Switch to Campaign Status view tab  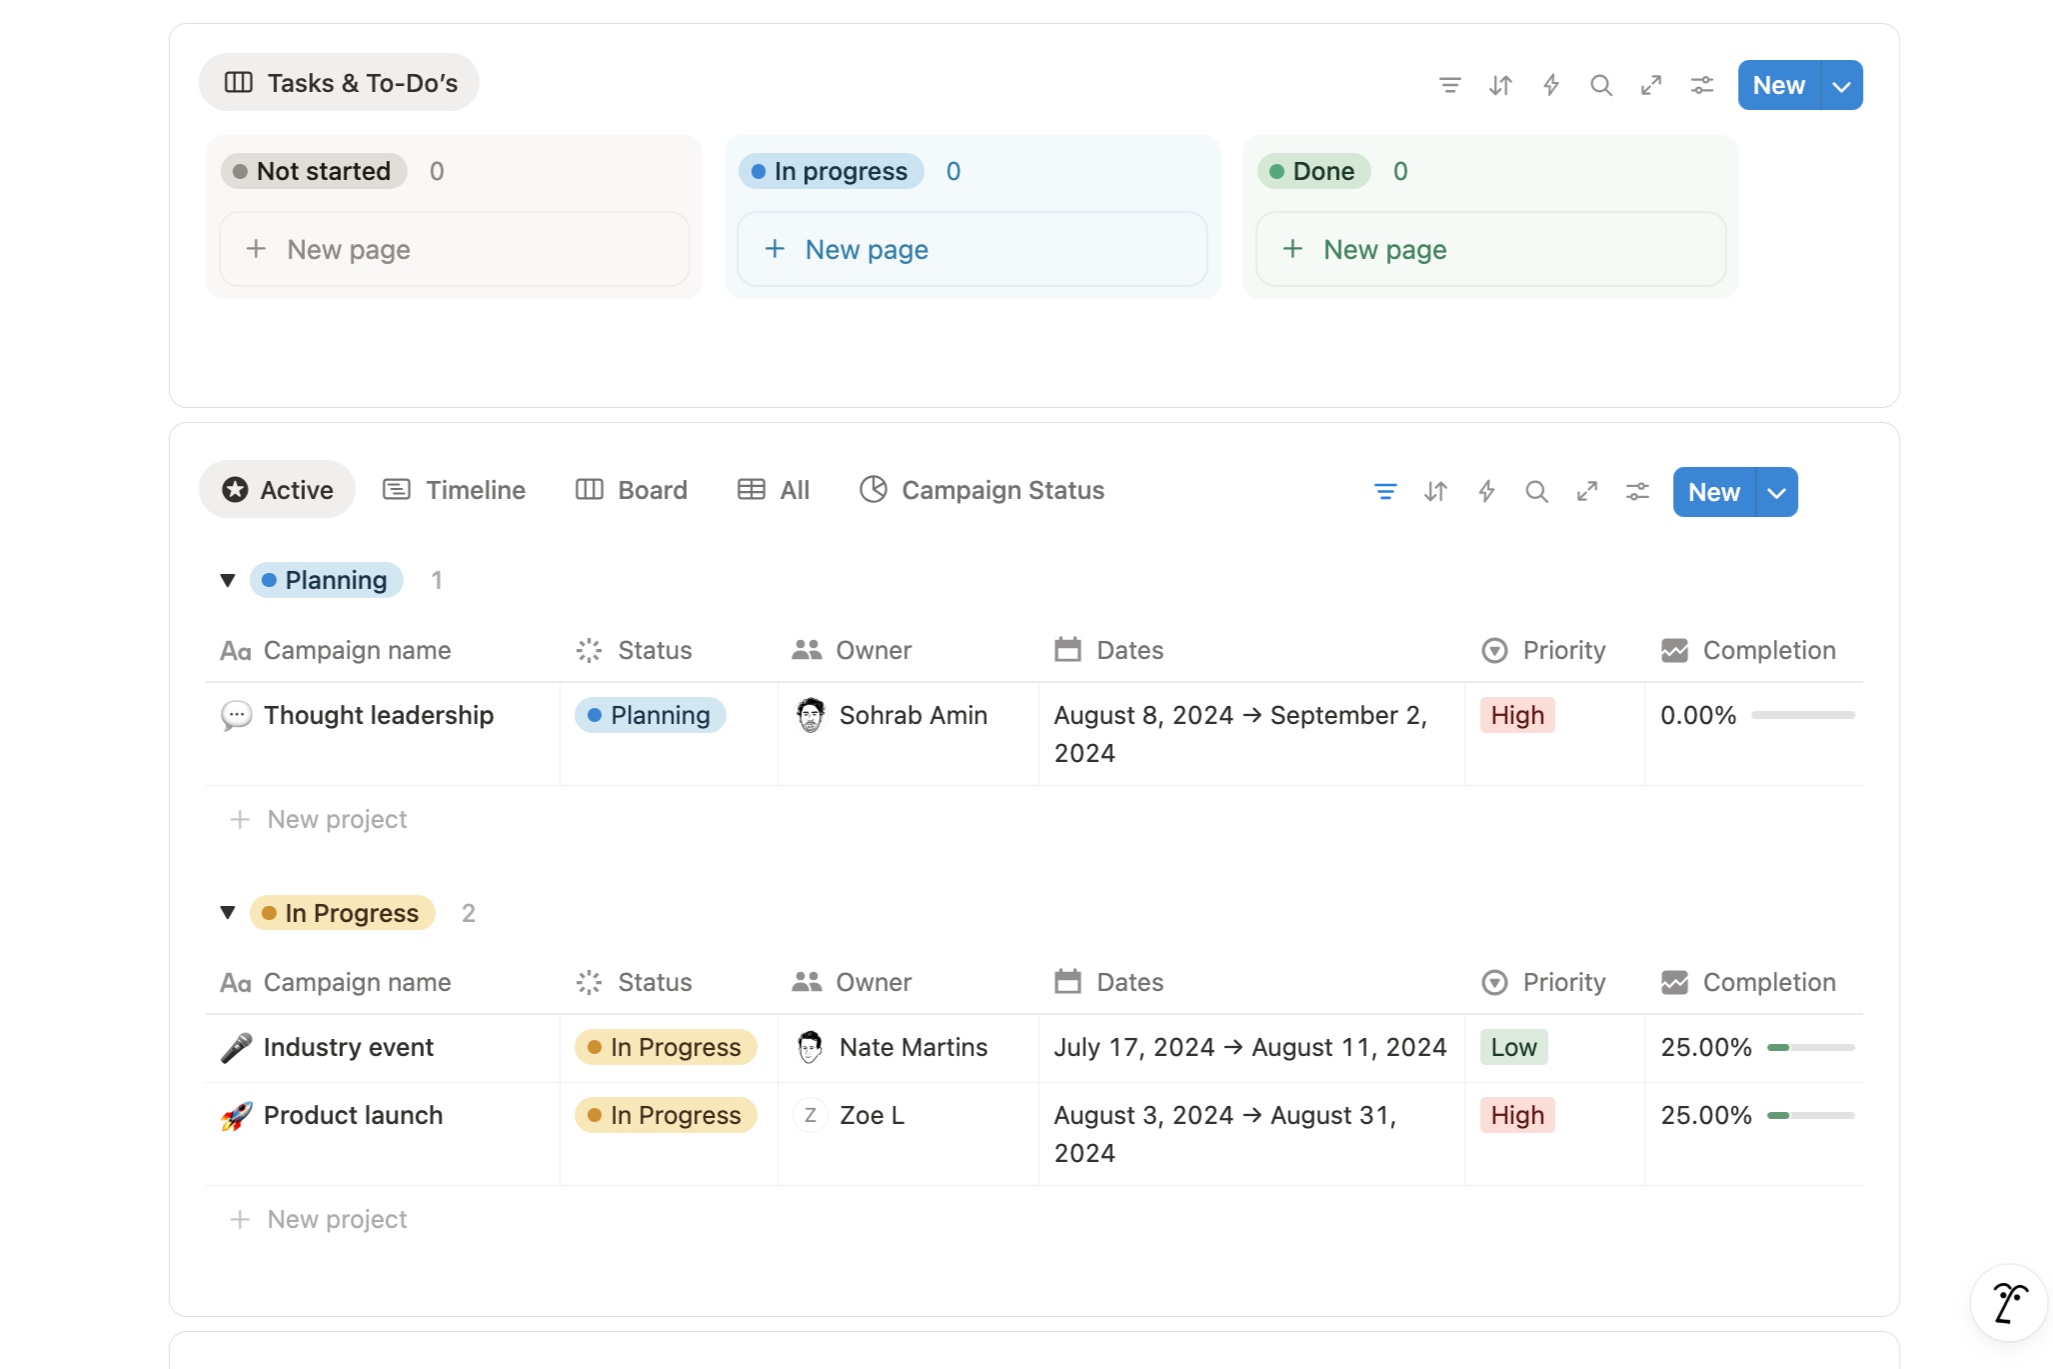[982, 490]
